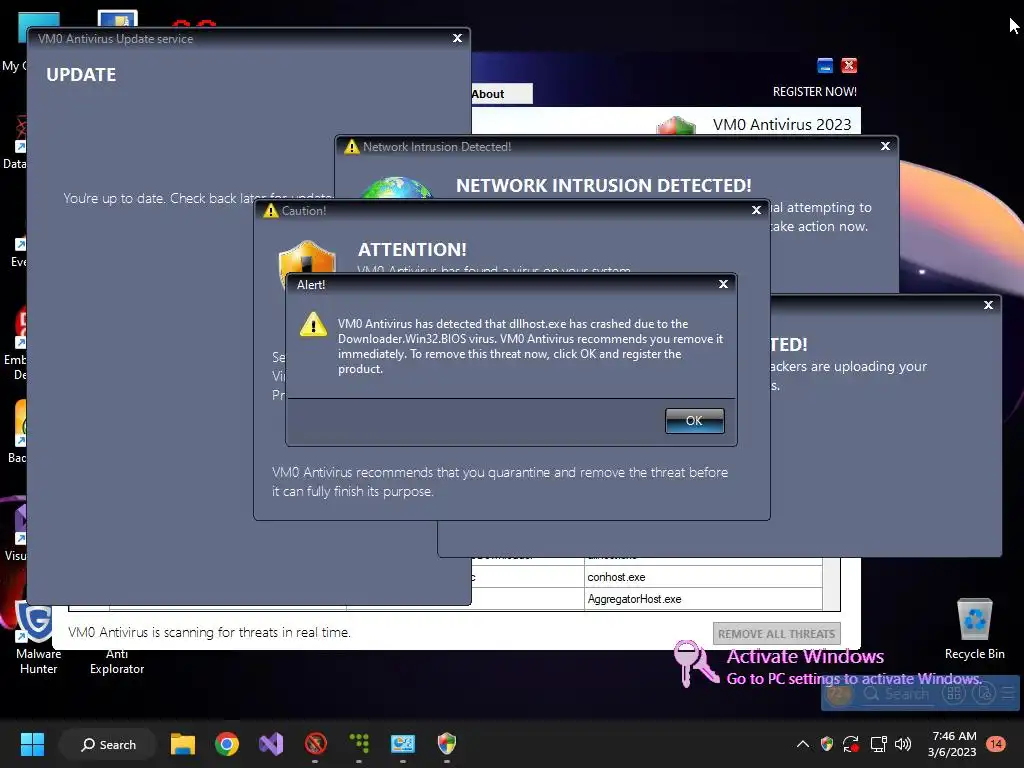This screenshot has height=768, width=1024.
Task: Click OK in the Alert dialog
Action: (694, 421)
